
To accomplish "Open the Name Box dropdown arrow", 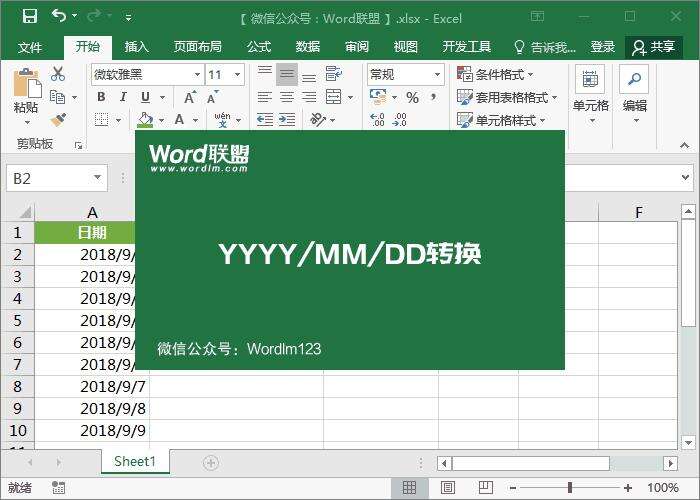I will coord(97,178).
